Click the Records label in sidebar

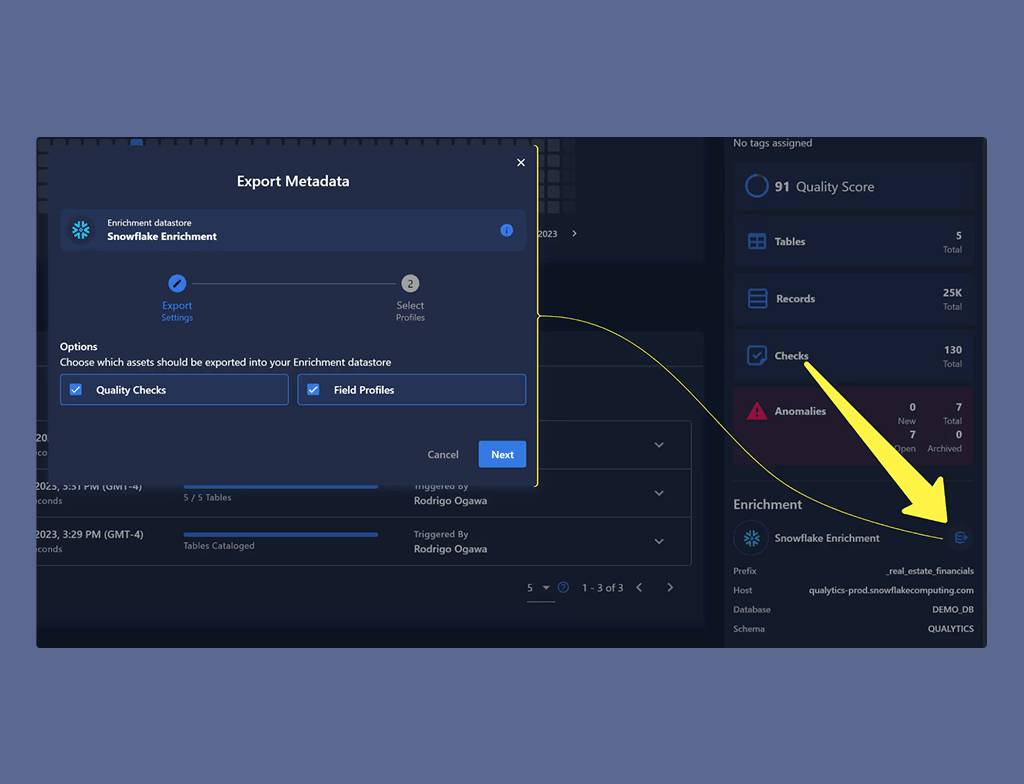pos(795,299)
